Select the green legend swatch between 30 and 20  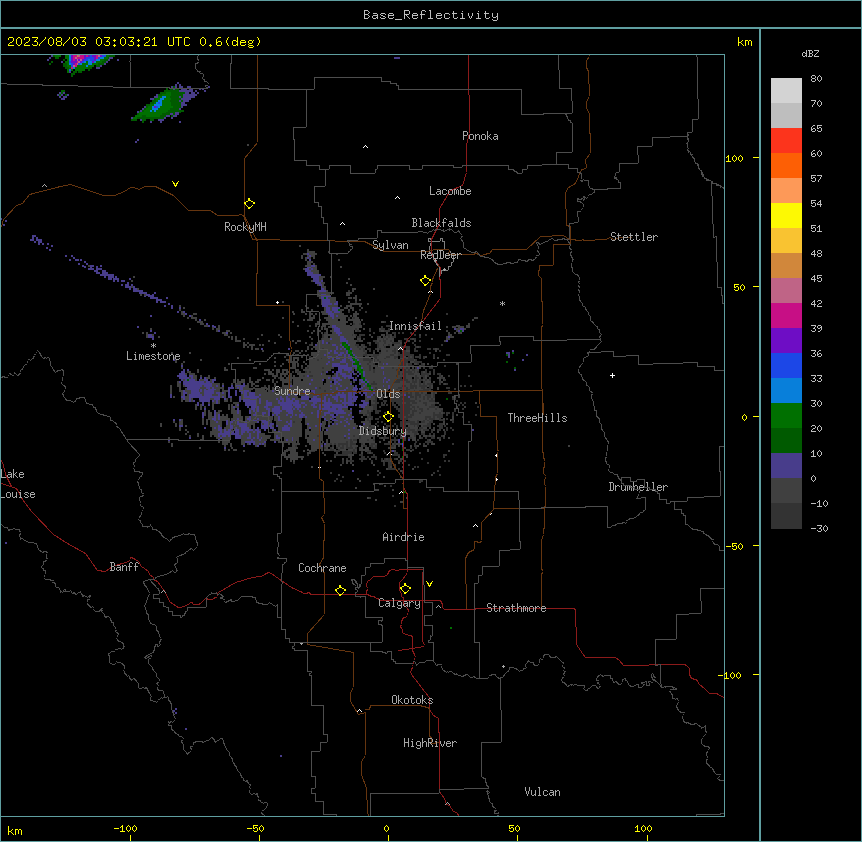786,416
